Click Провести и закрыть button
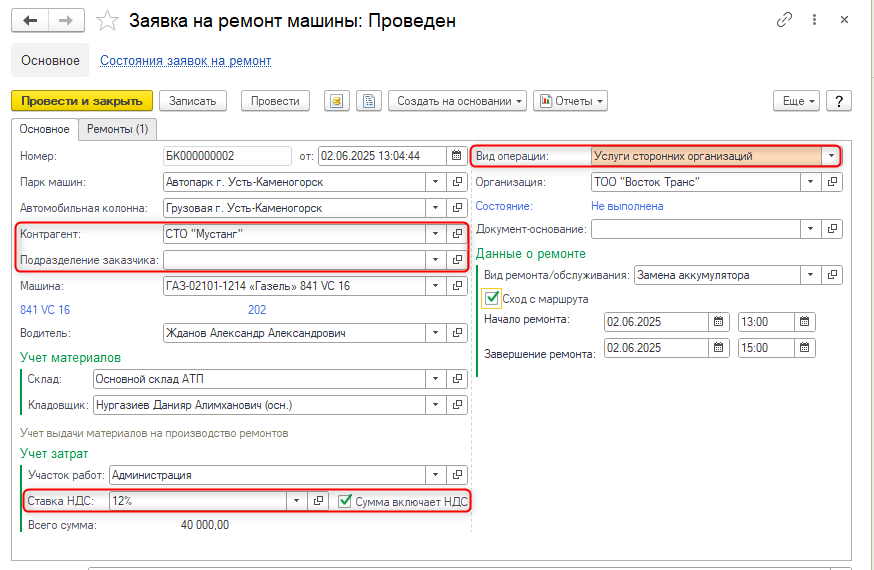Viewport: 874px width, 570px height. pos(82,101)
